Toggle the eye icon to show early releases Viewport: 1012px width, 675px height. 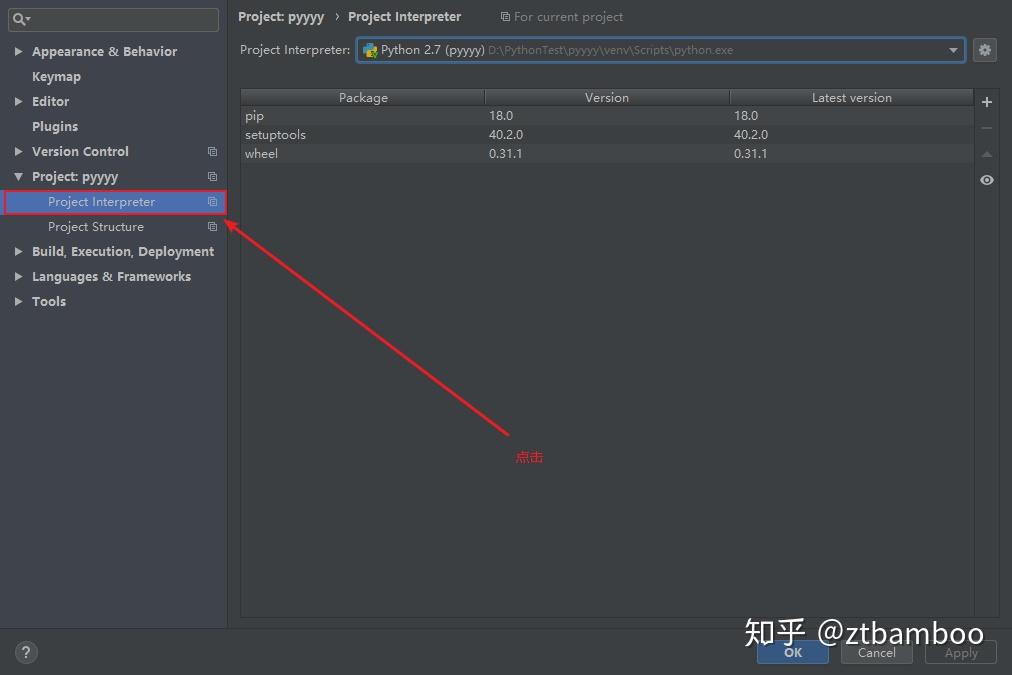[x=986, y=180]
